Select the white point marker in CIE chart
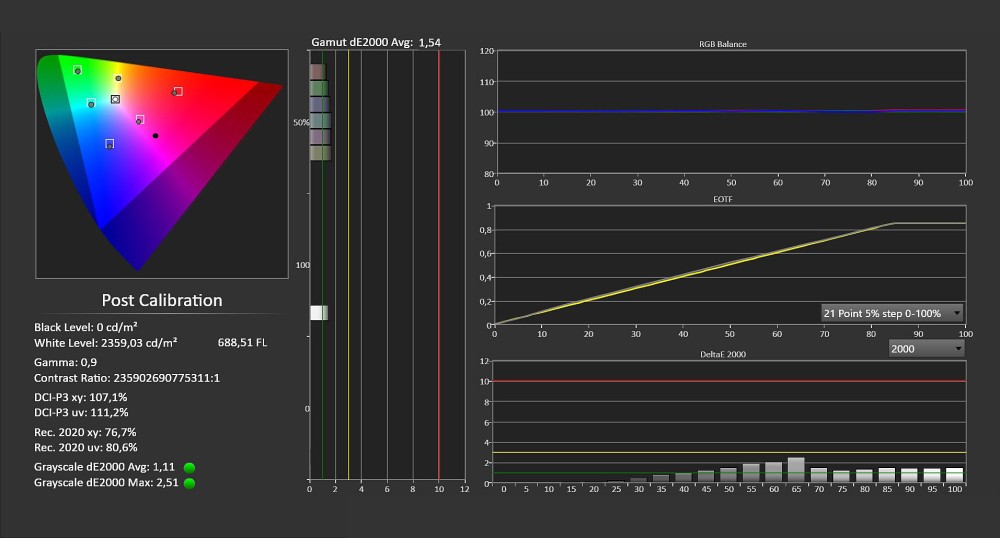This screenshot has width=1000, height=538. pos(116,99)
